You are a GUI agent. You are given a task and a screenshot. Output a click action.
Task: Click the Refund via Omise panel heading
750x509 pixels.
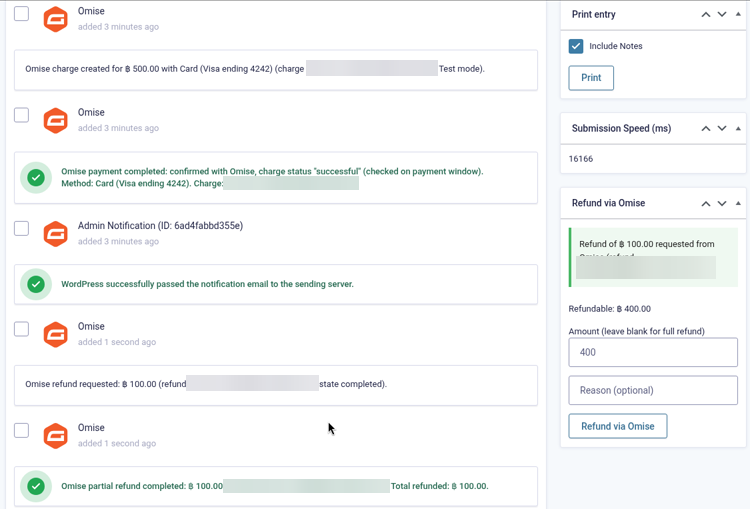608,203
